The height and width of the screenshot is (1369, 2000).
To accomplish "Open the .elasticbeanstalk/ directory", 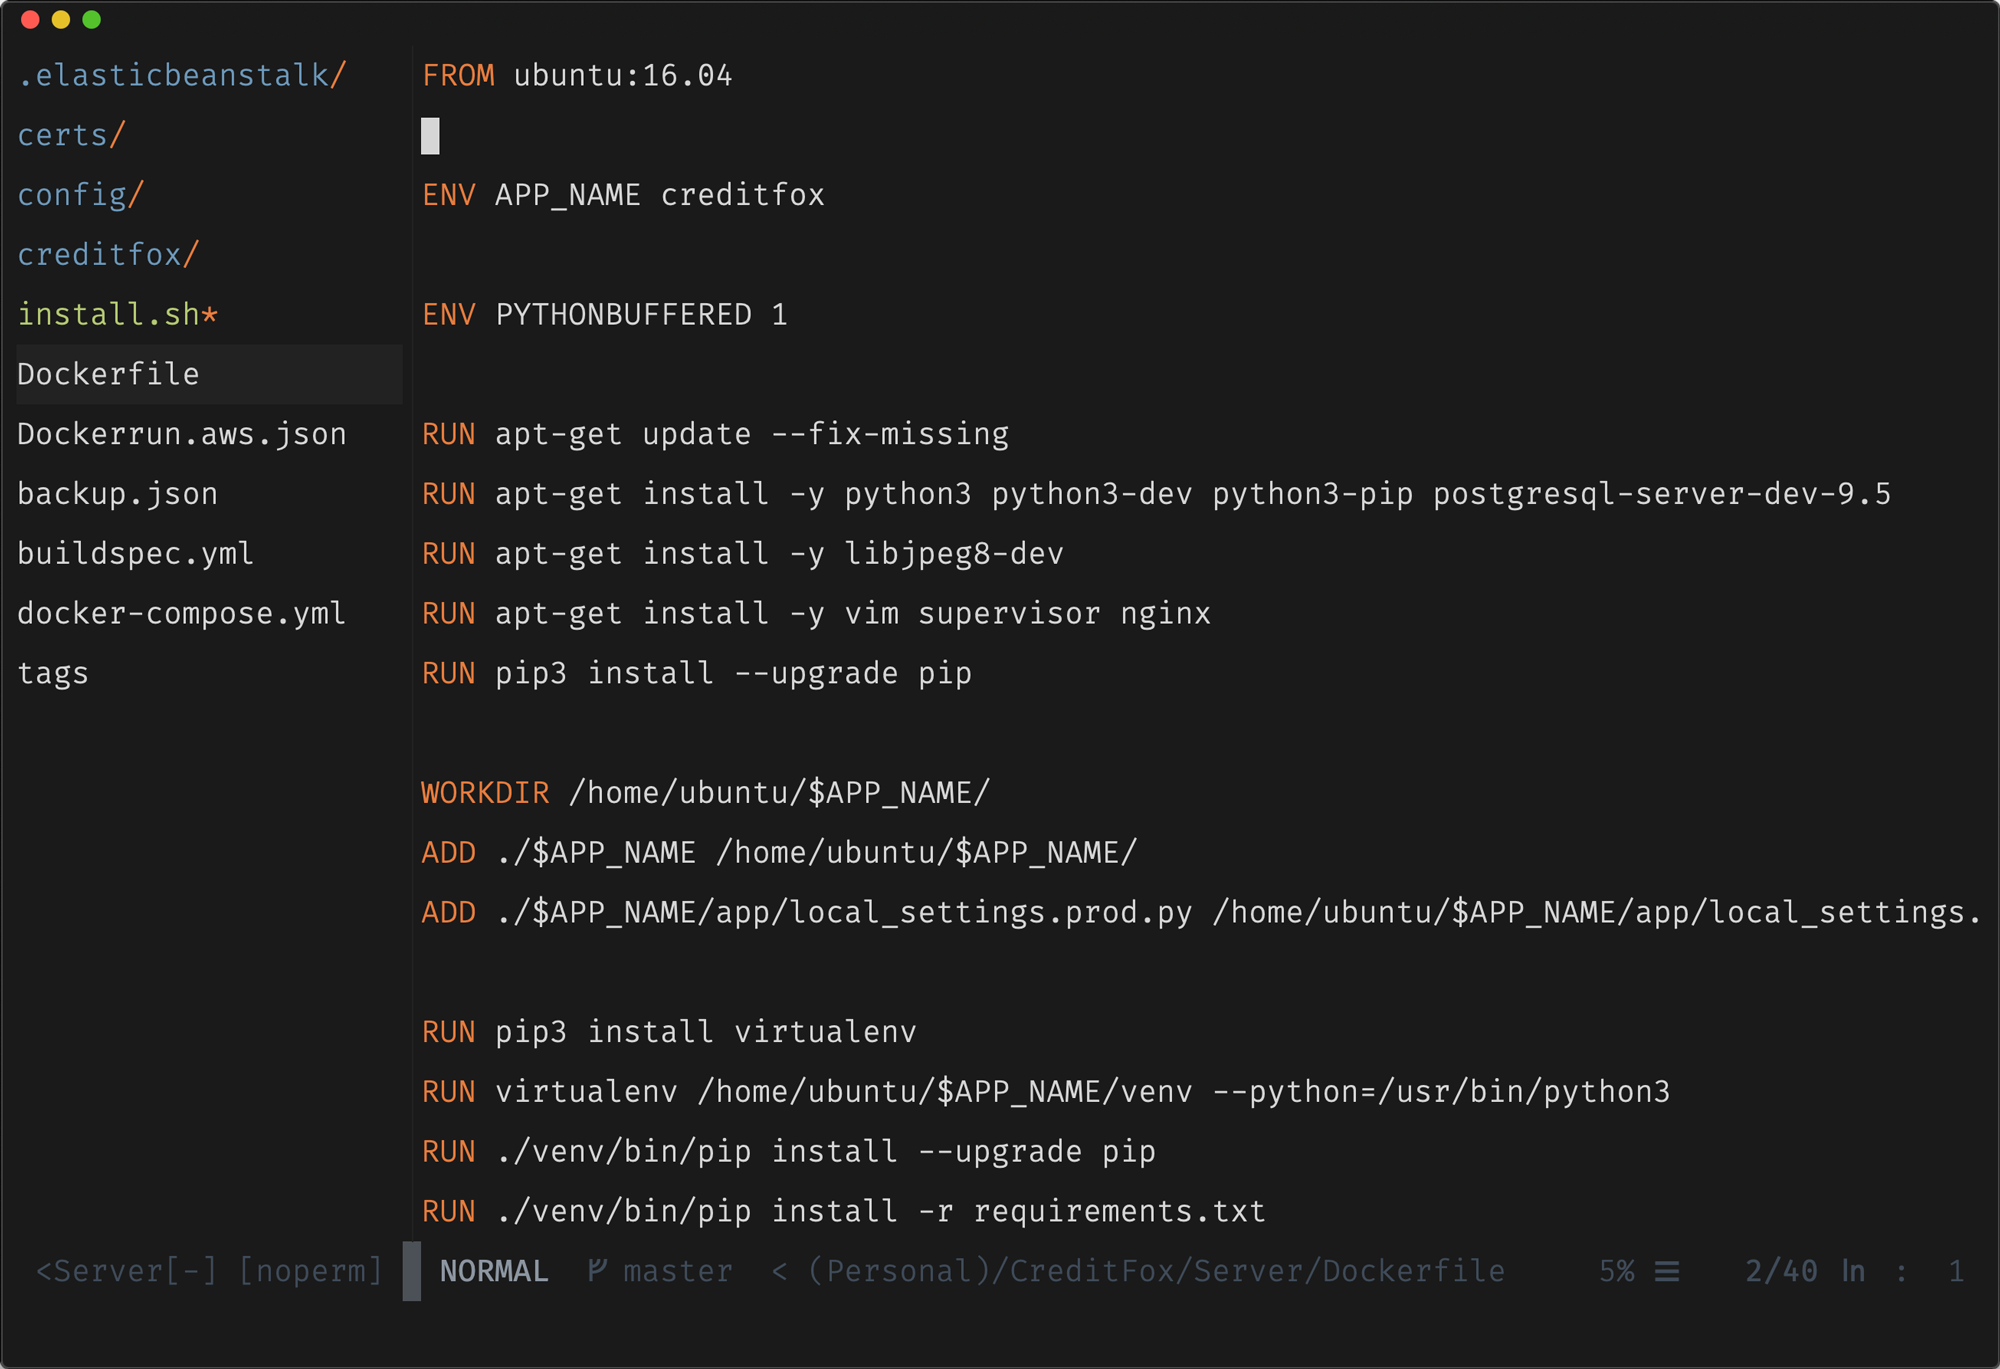I will click(182, 75).
